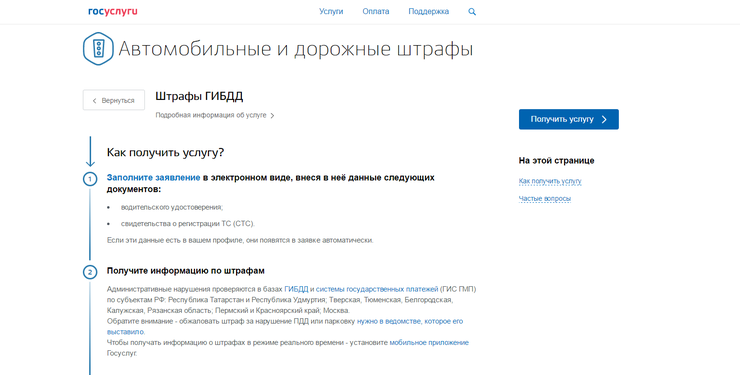Click свидетельства о регистрации ТС (СТС) item
740x375 pixels.
pos(188,224)
